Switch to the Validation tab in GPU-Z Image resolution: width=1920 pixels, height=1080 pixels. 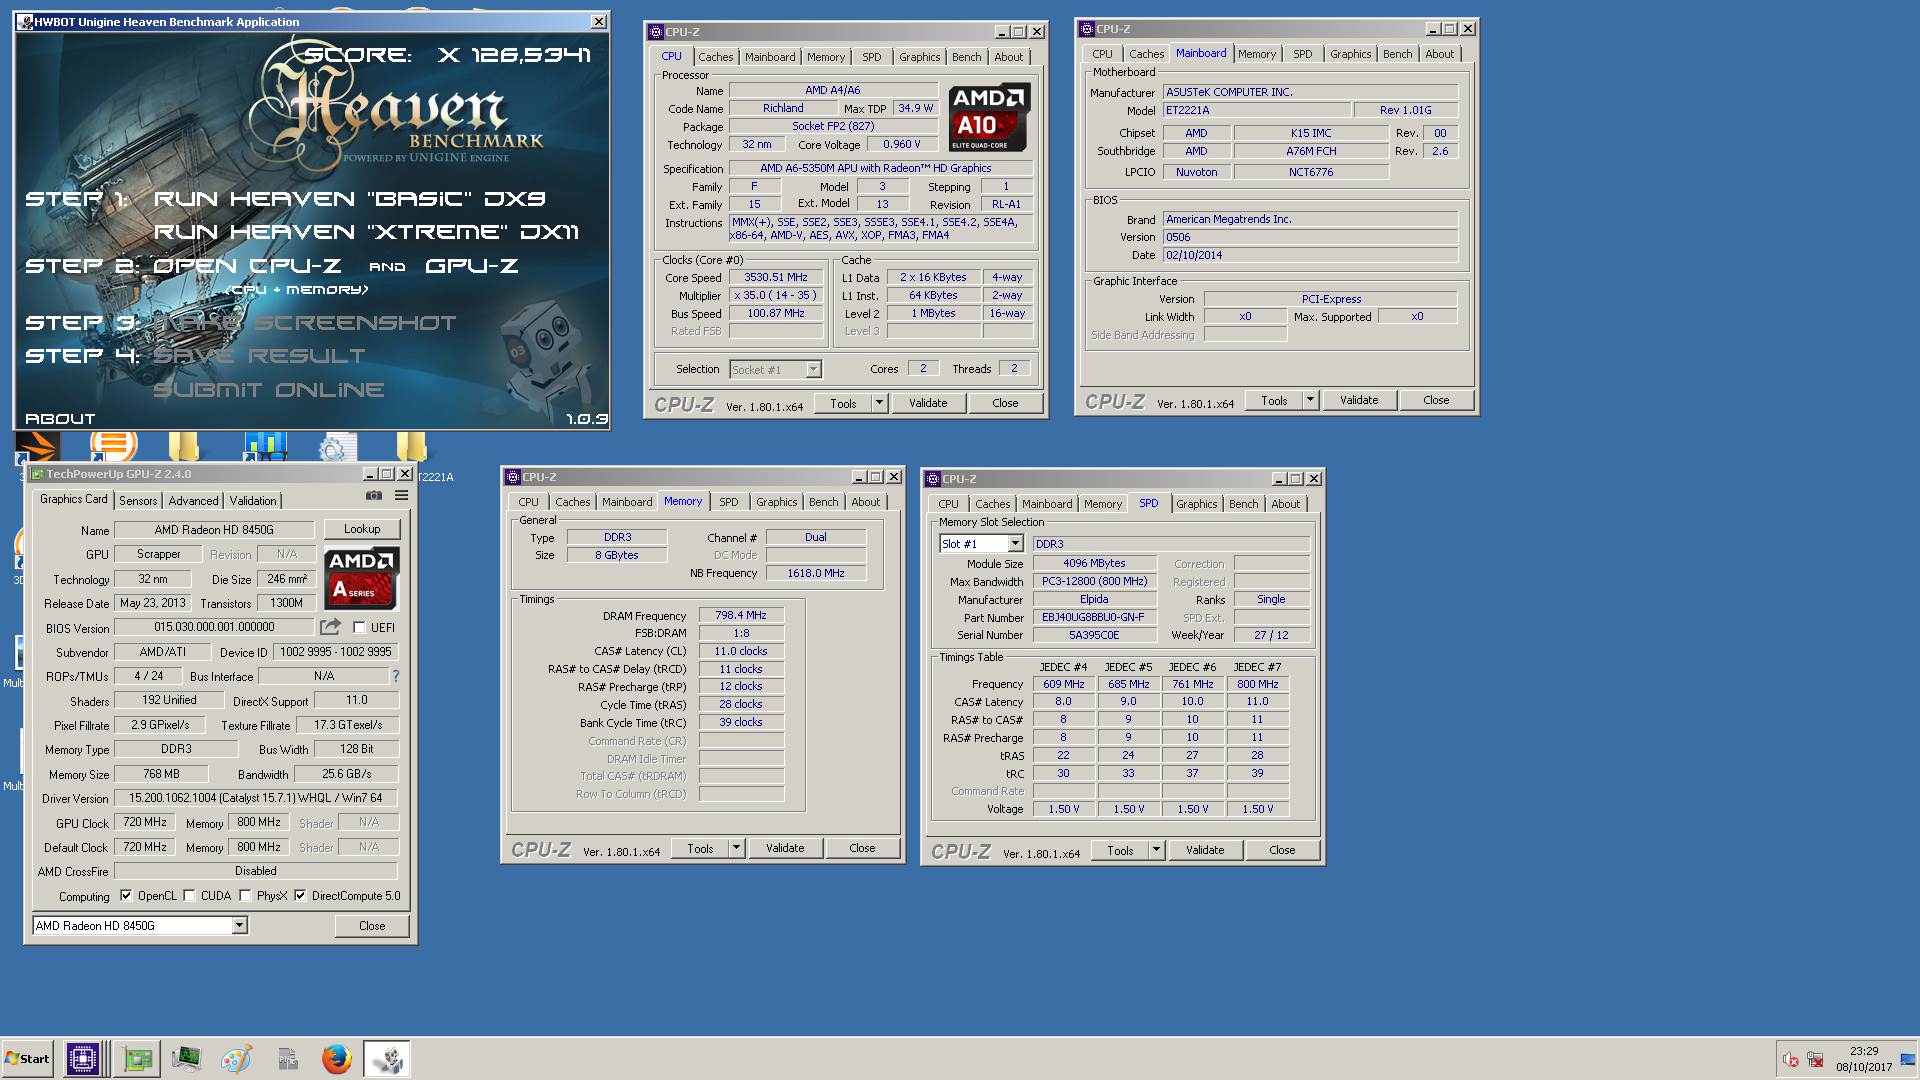(253, 501)
